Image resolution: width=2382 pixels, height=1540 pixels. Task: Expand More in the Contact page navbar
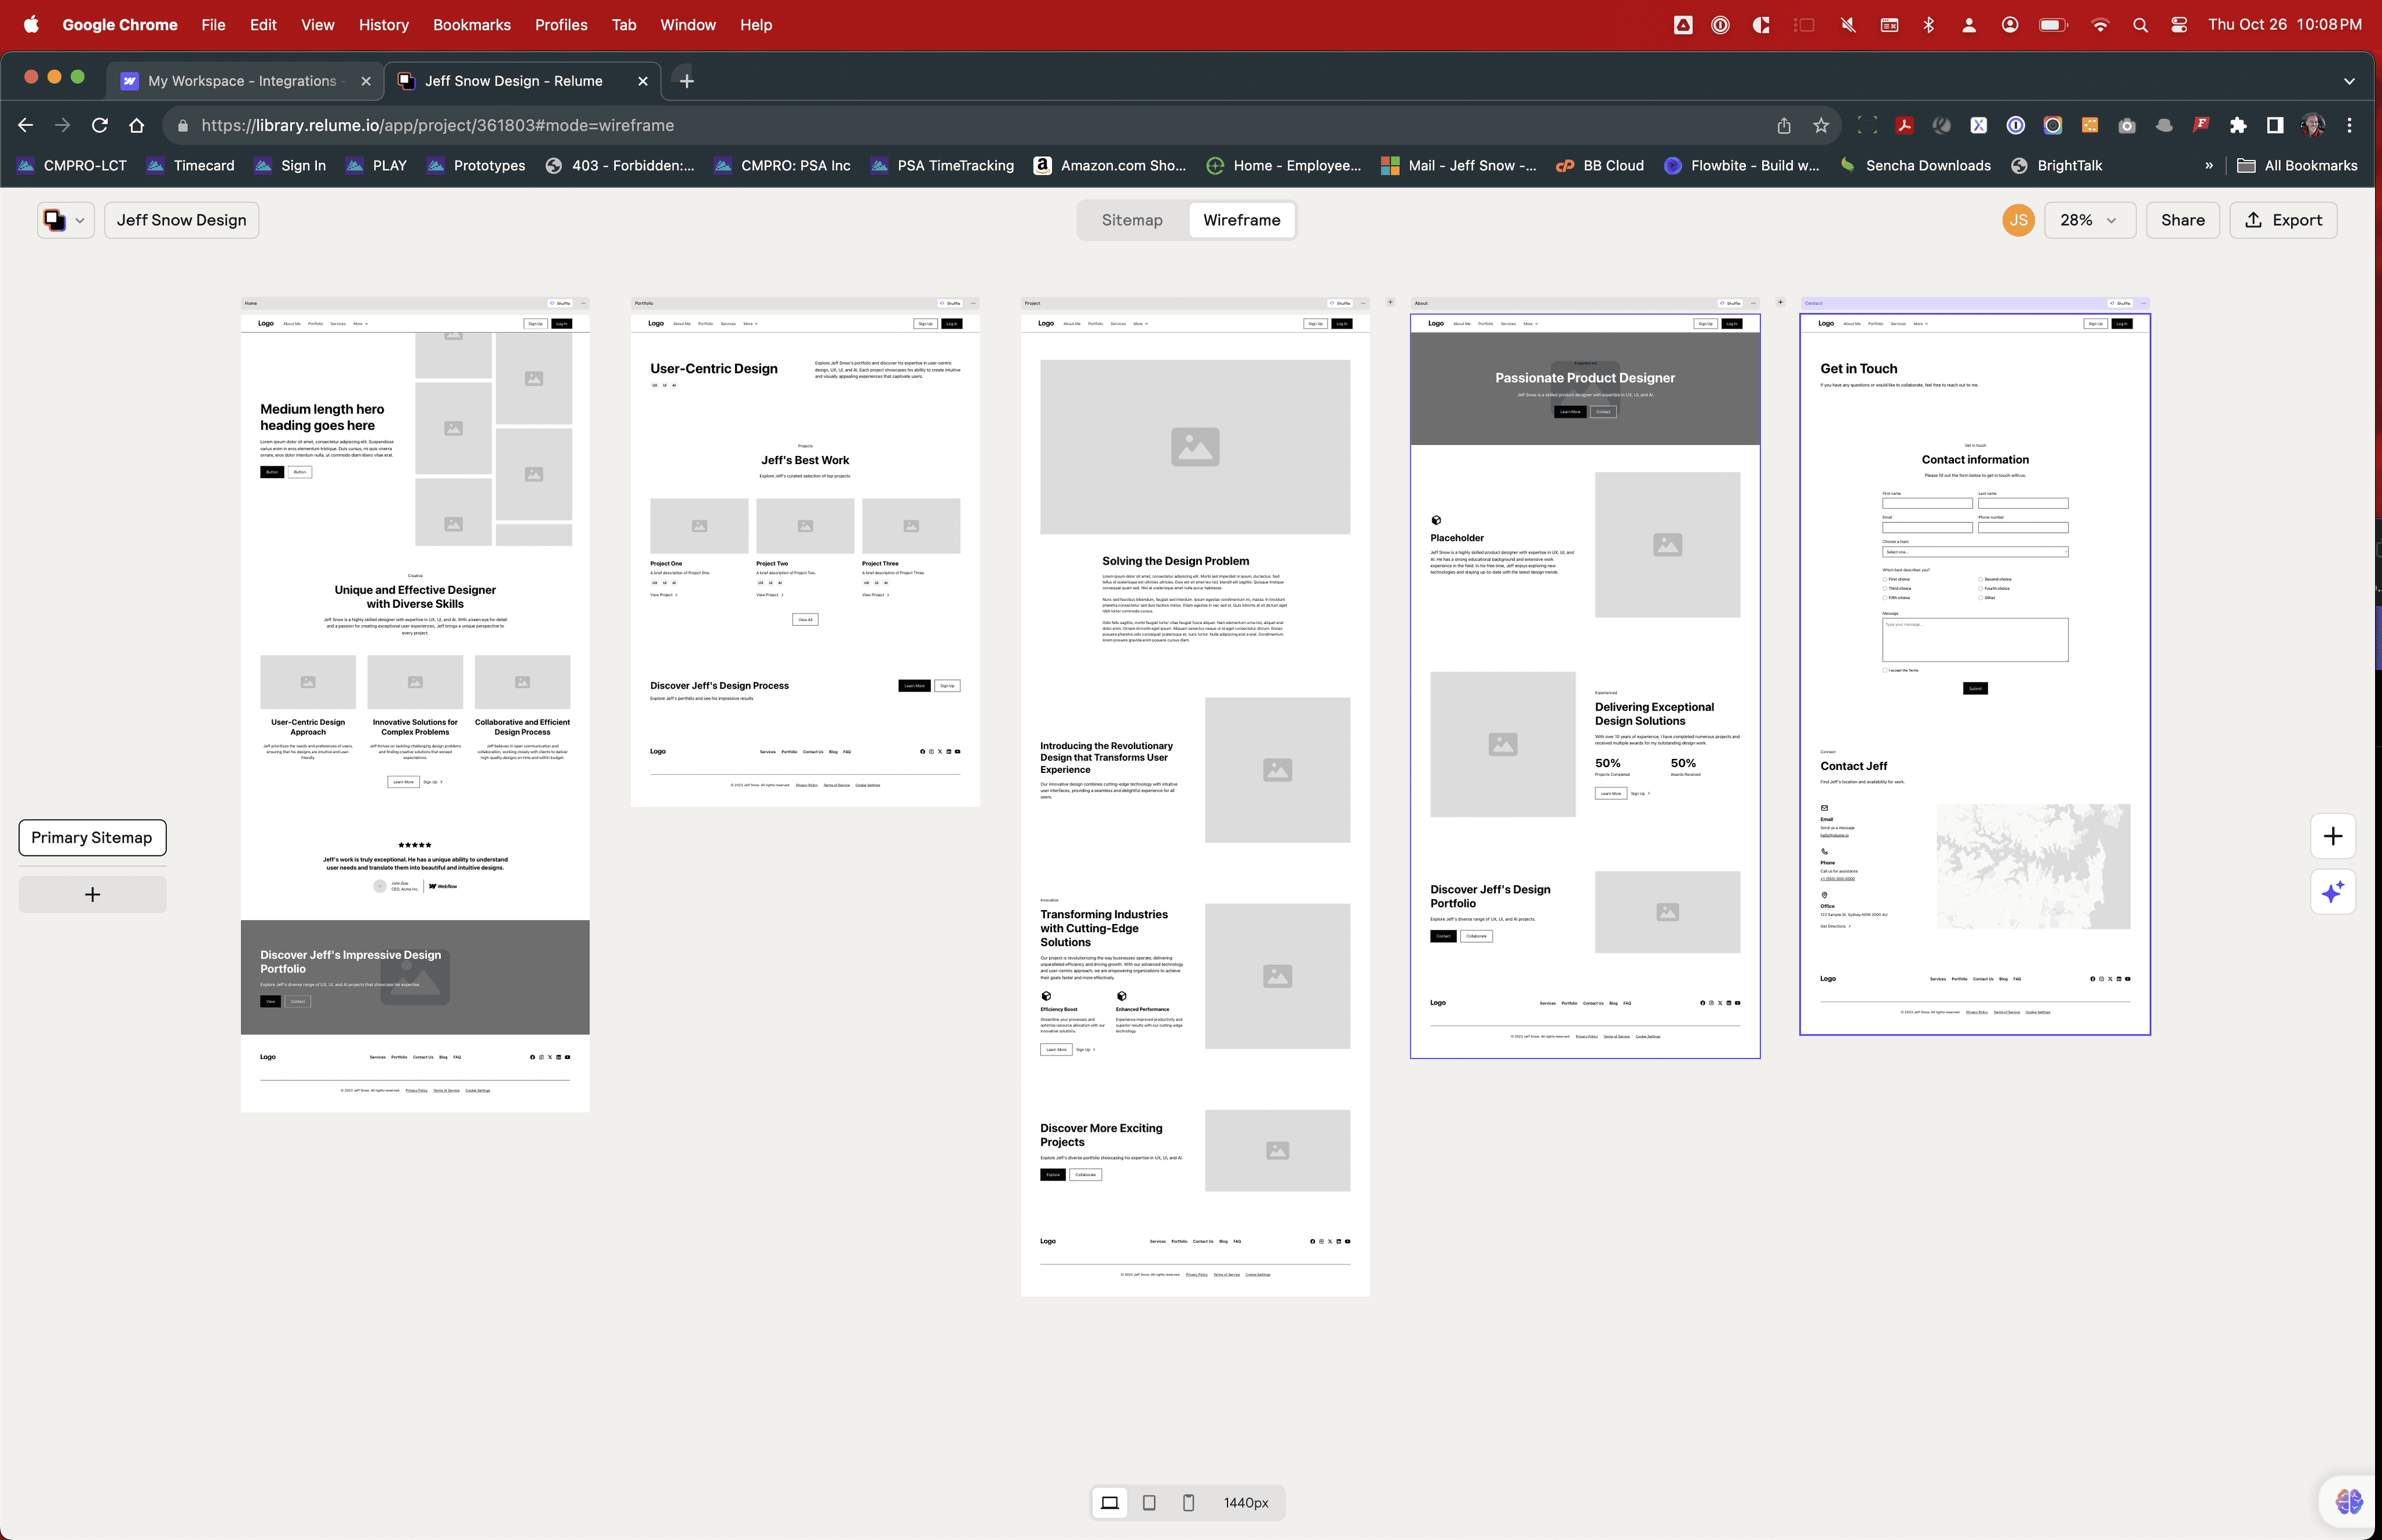tap(1920, 324)
